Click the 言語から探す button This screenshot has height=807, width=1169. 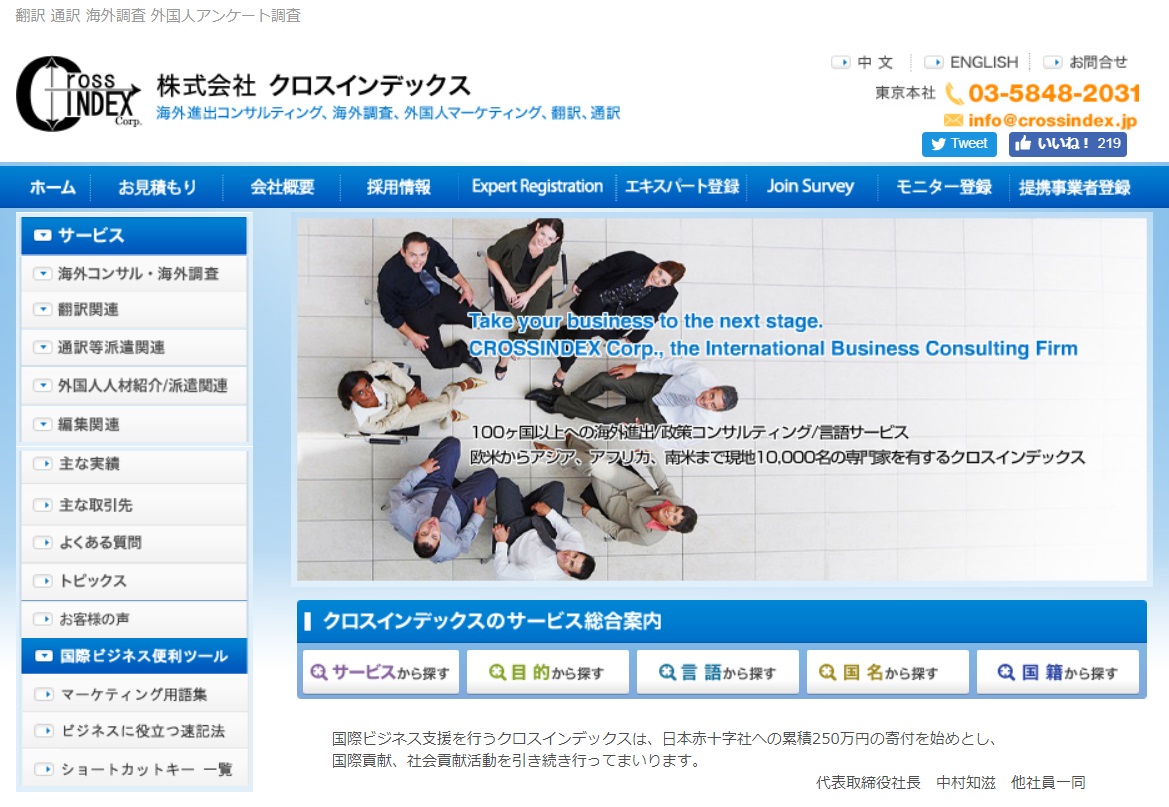tap(718, 672)
